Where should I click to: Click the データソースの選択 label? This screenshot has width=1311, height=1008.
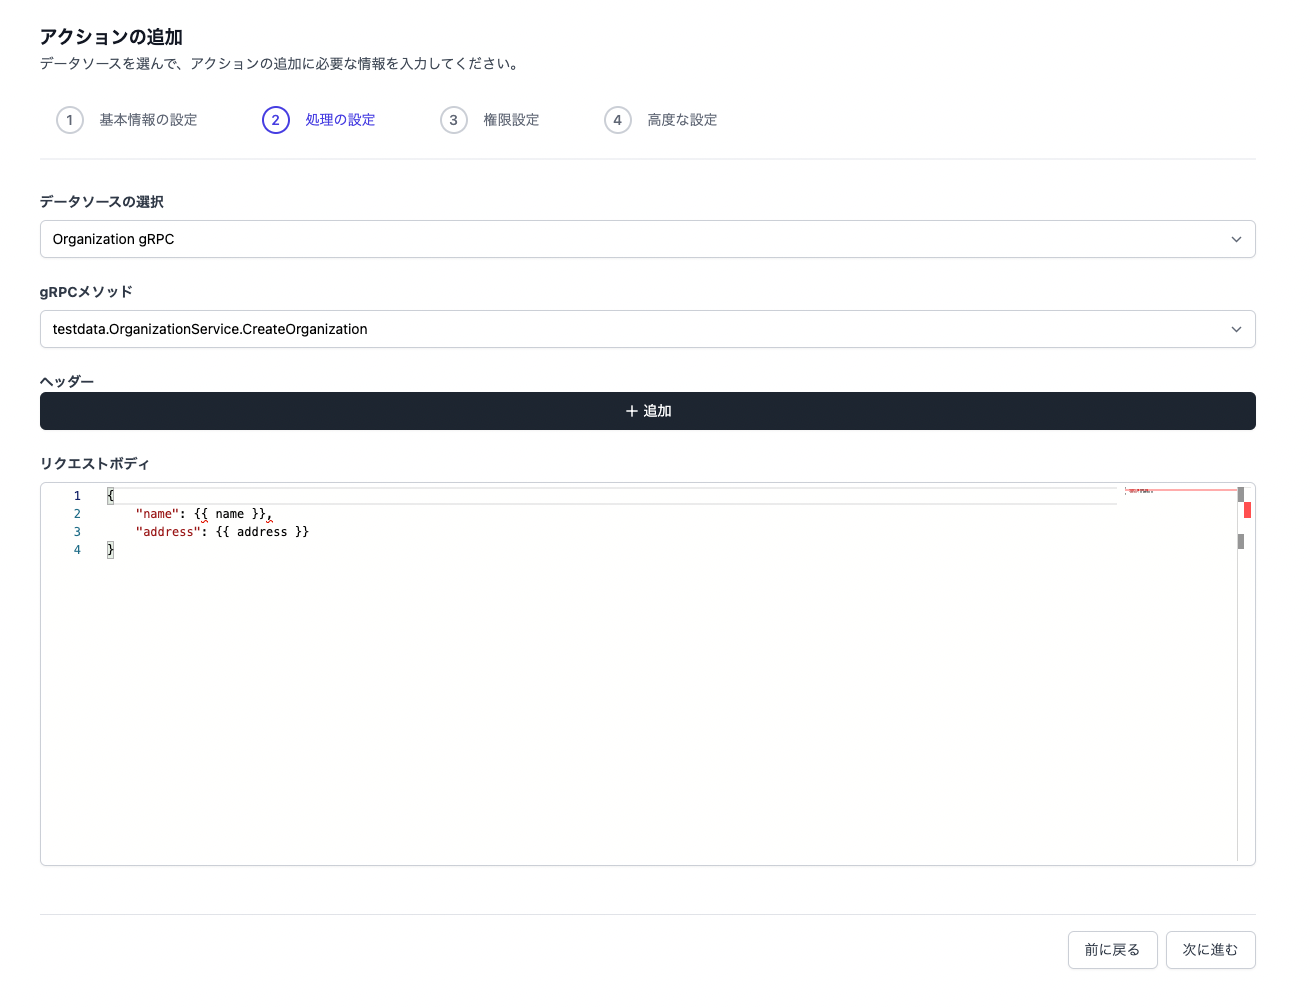pyautogui.click(x=102, y=202)
